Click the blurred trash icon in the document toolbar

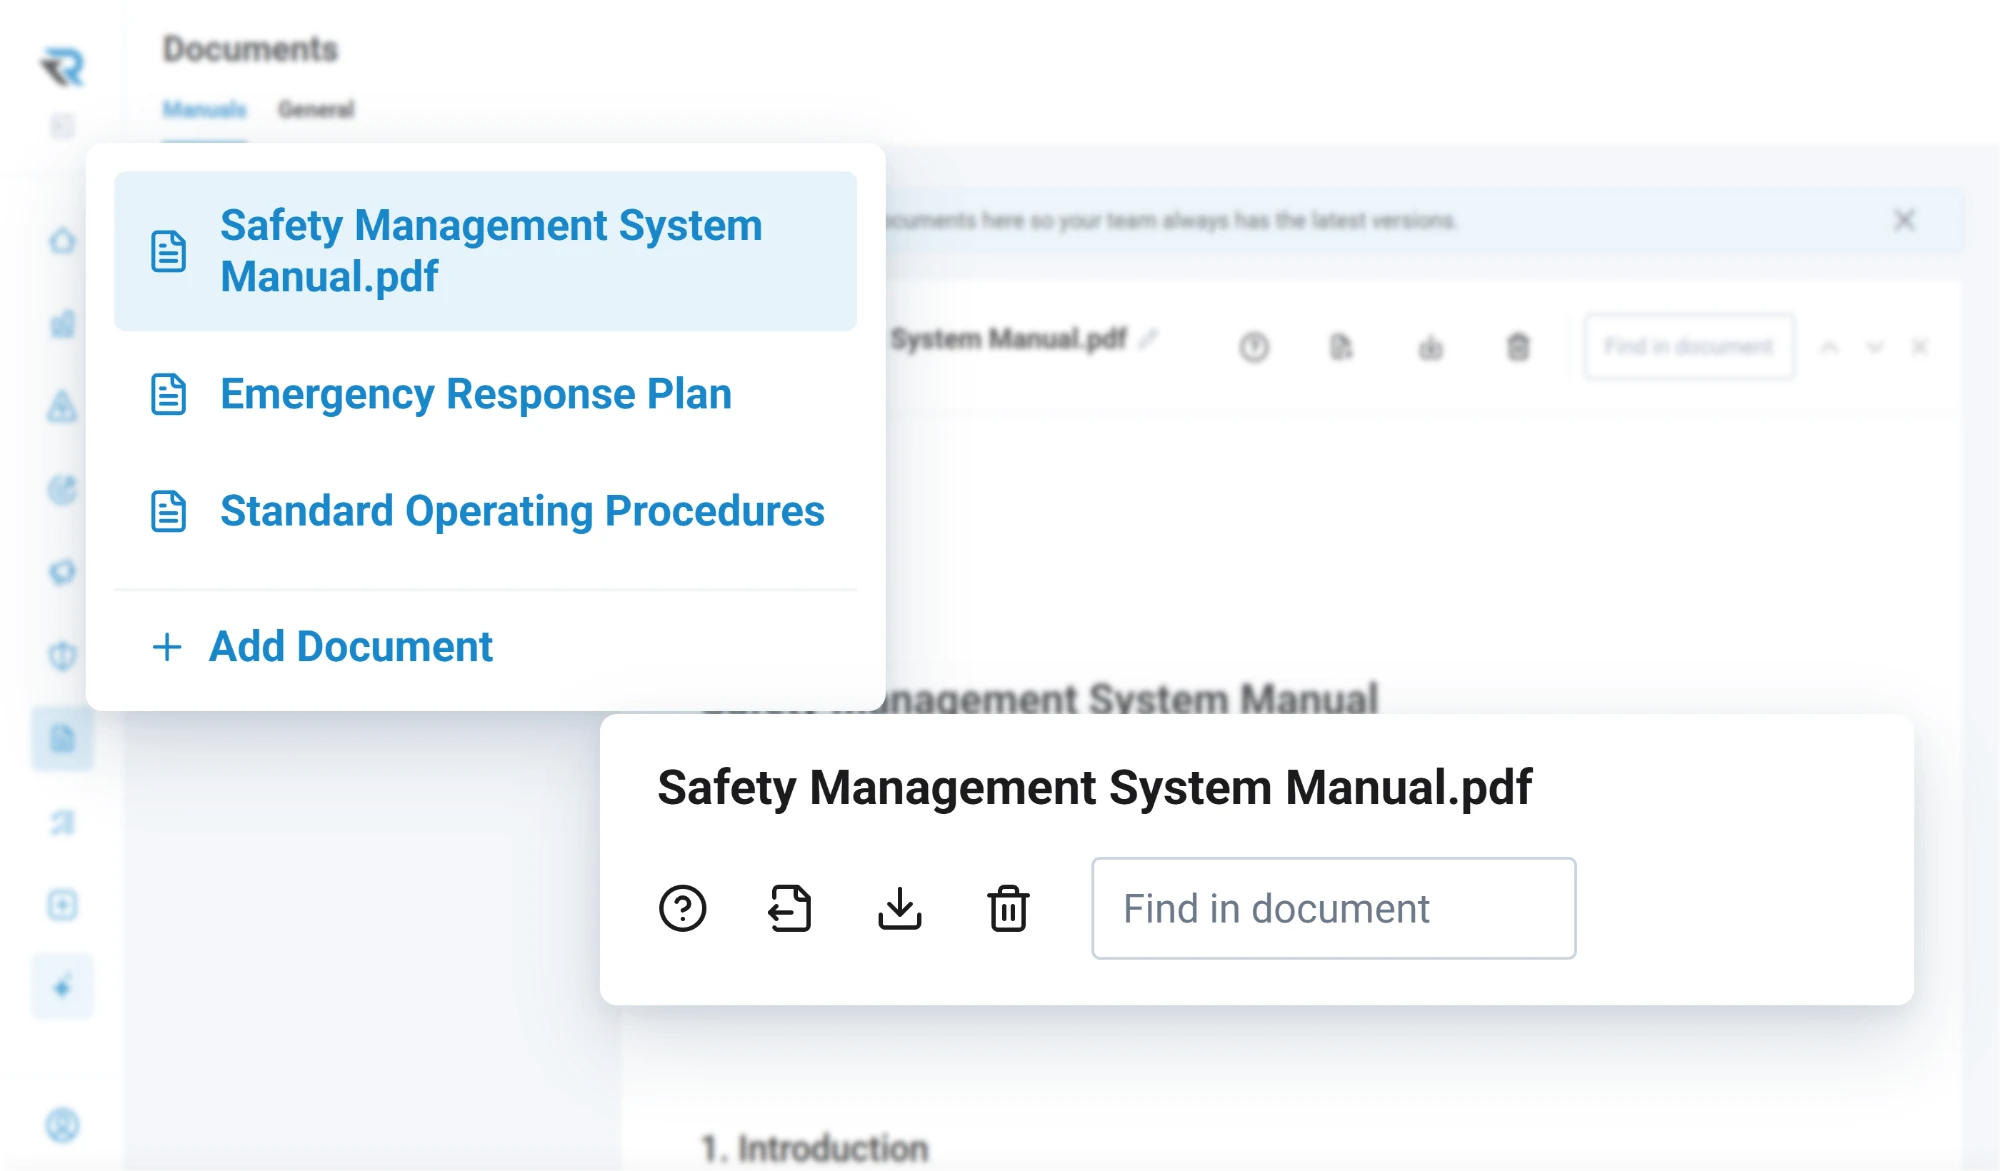(1518, 347)
